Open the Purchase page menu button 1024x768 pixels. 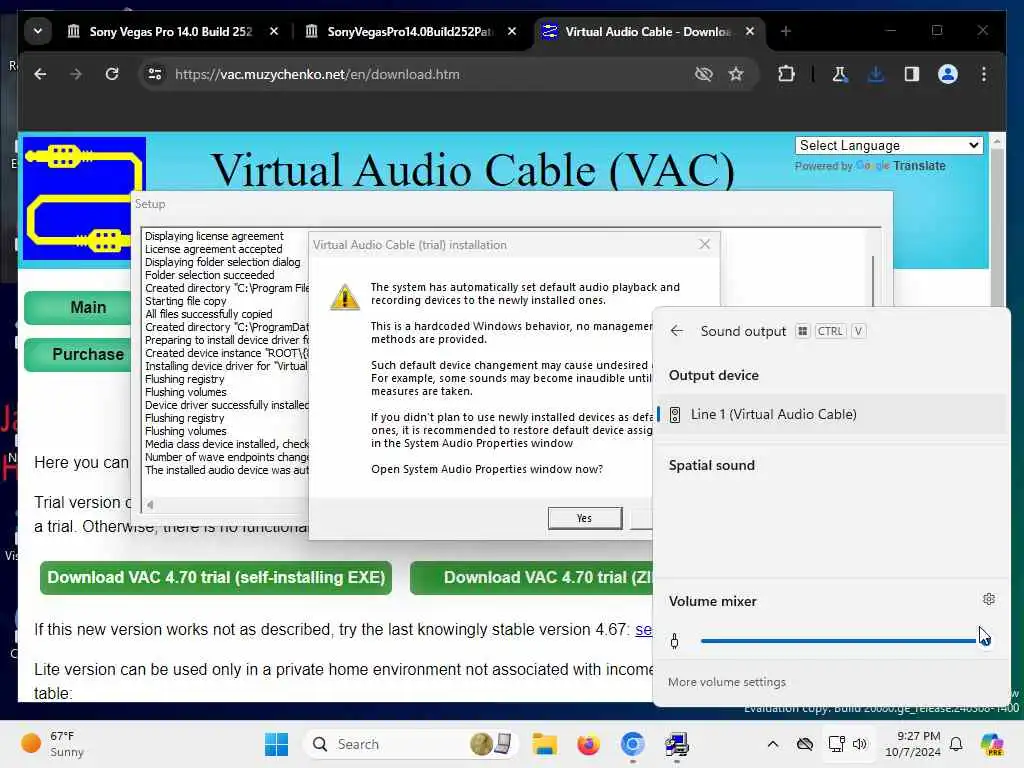coord(78,354)
